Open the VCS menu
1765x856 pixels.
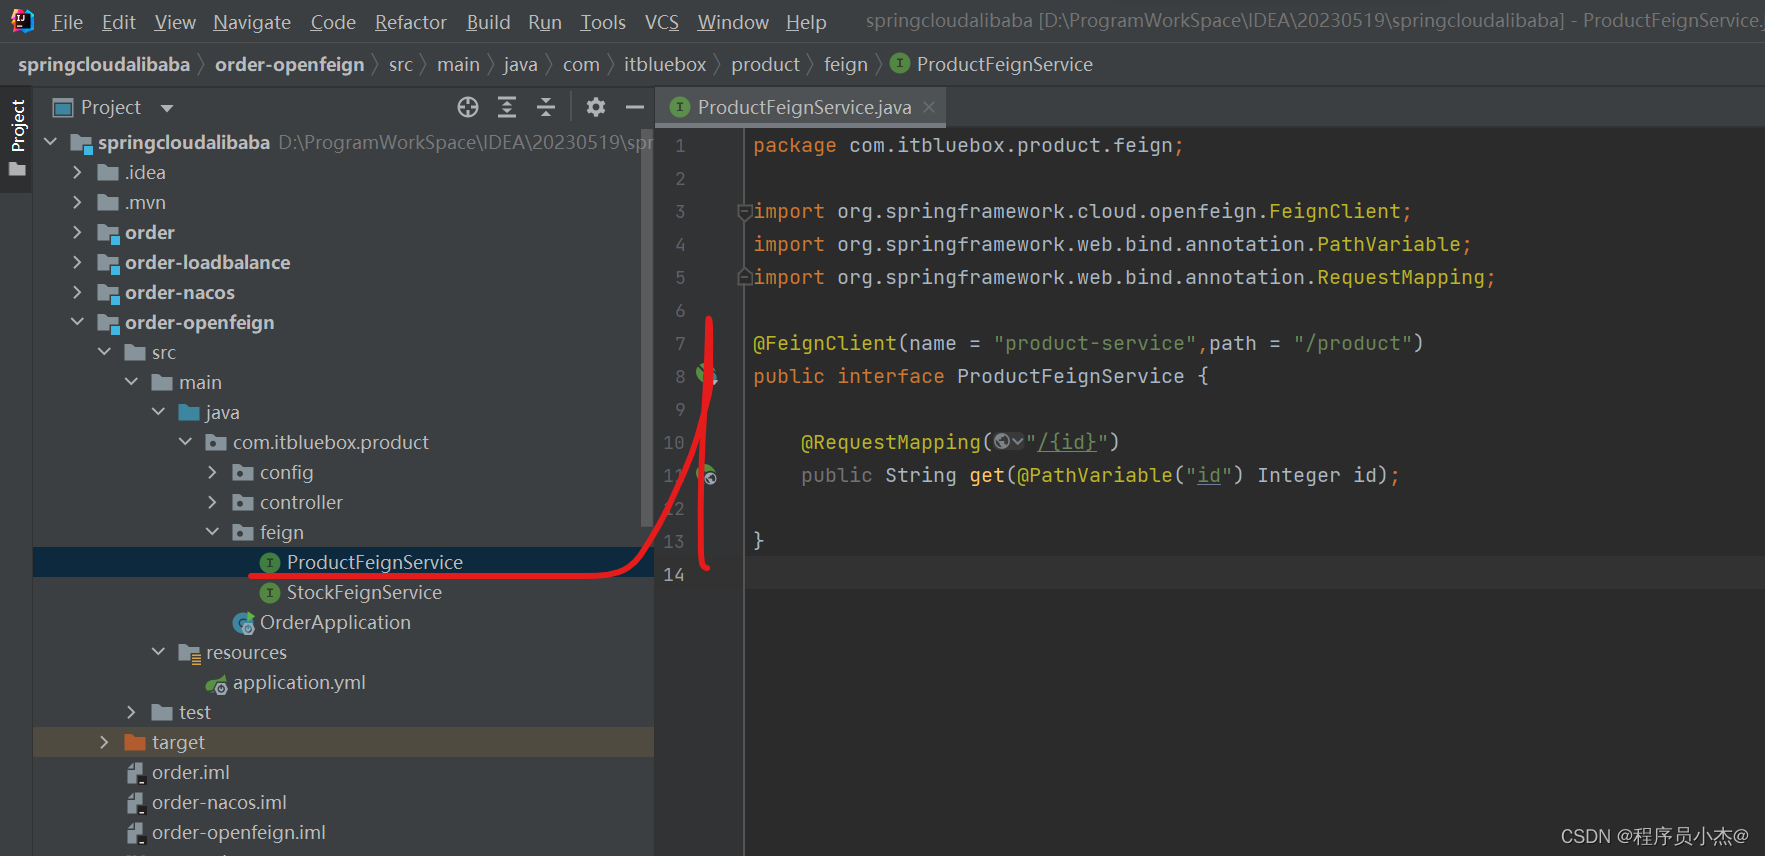(x=661, y=22)
